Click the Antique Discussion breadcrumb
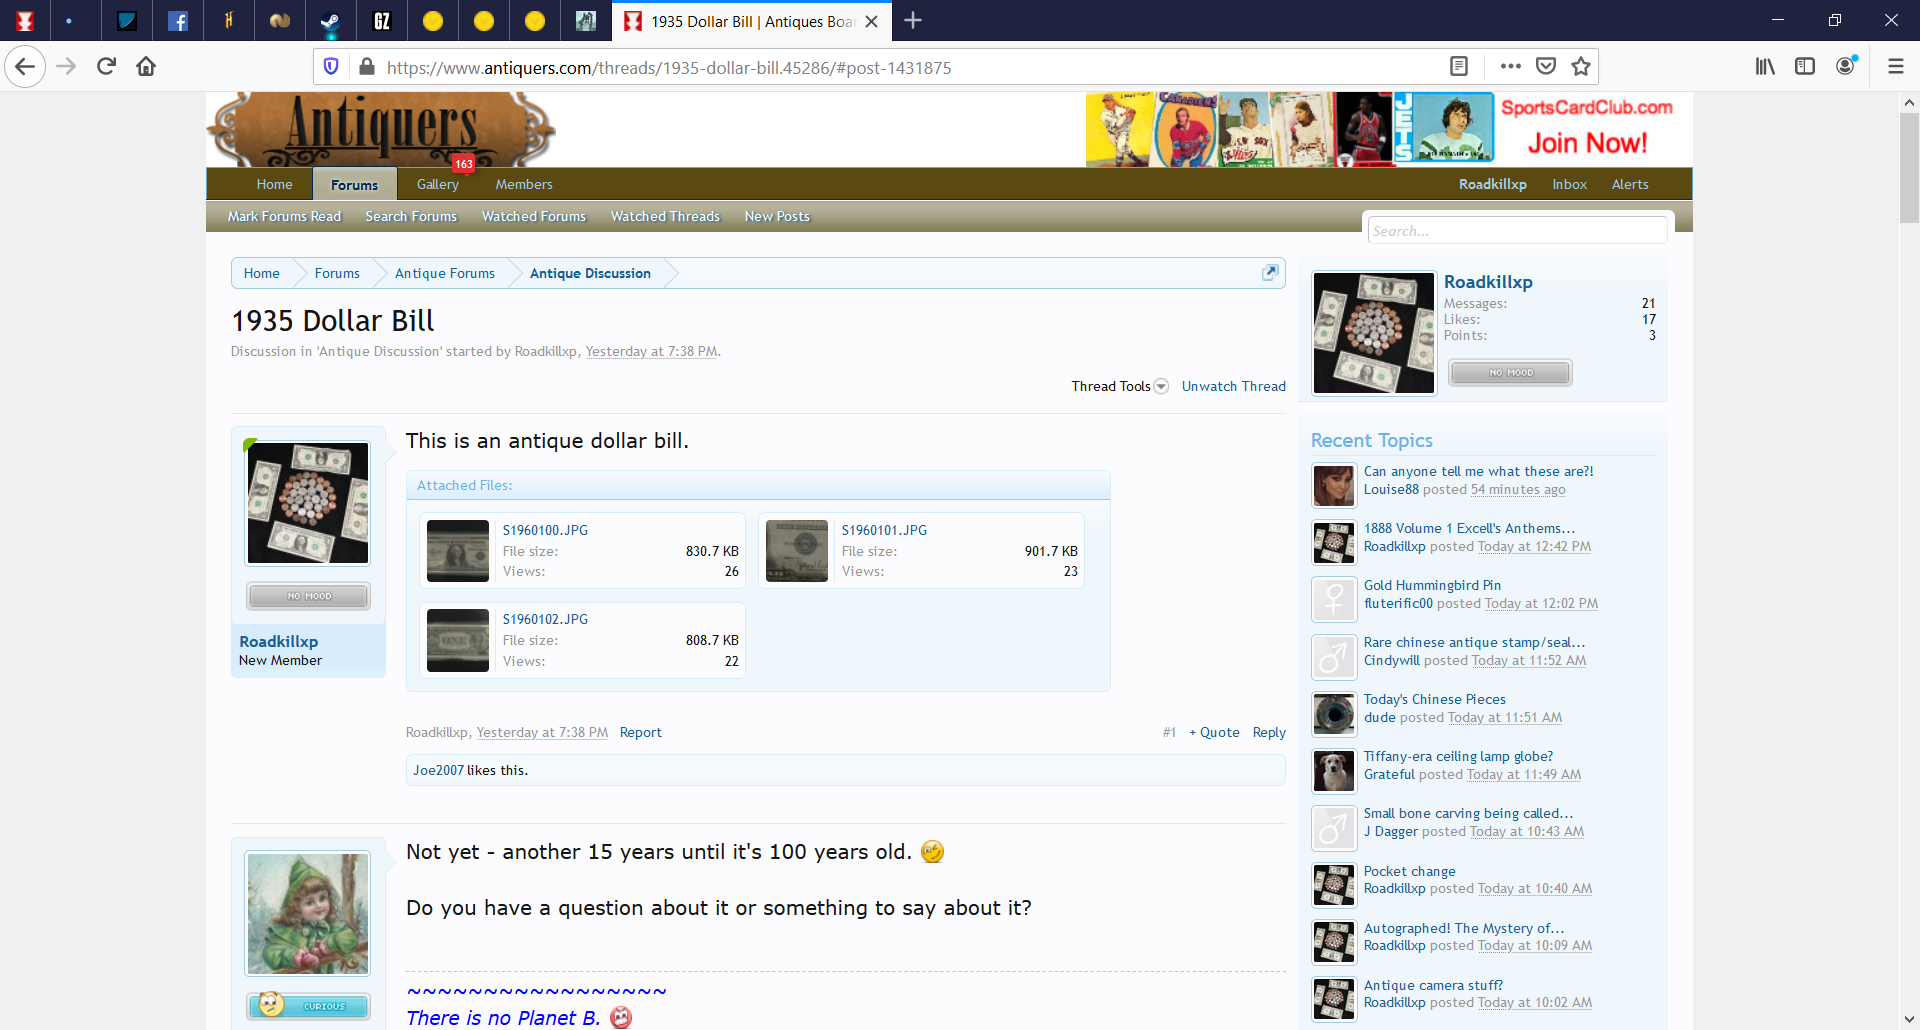 590,274
